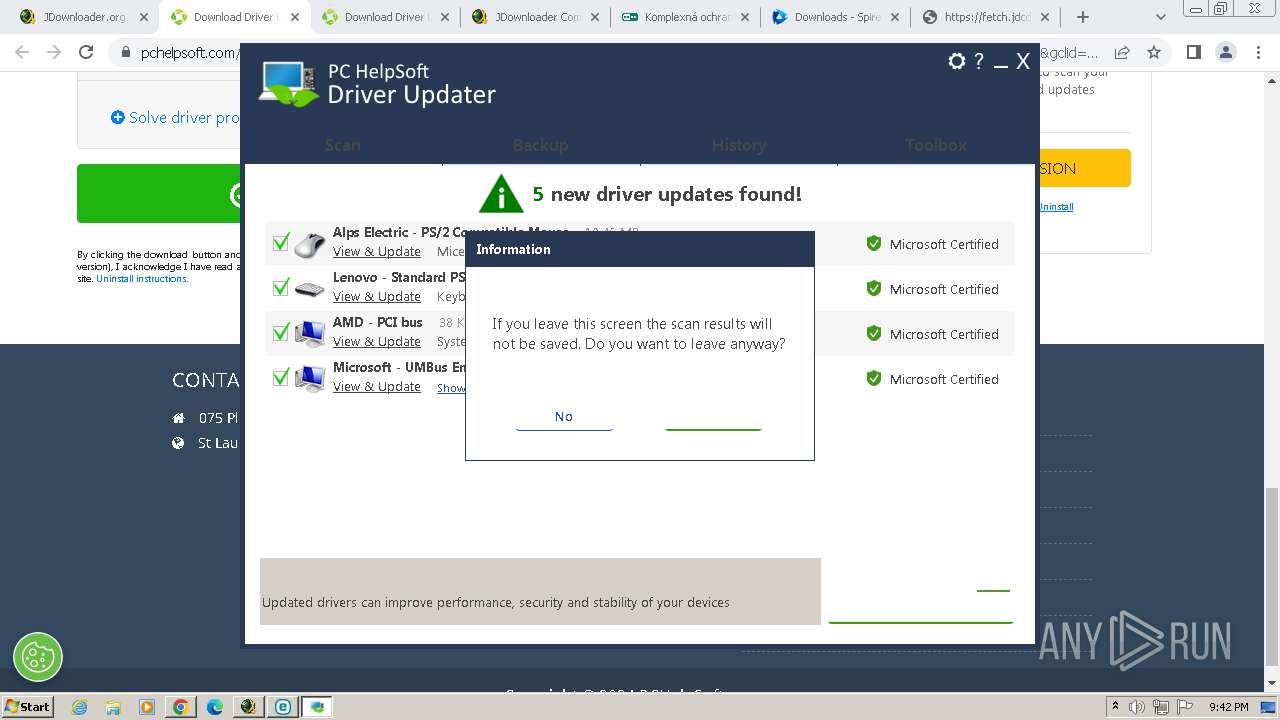The width and height of the screenshot is (1280, 720).
Task: Switch to the History tab
Action: point(739,145)
